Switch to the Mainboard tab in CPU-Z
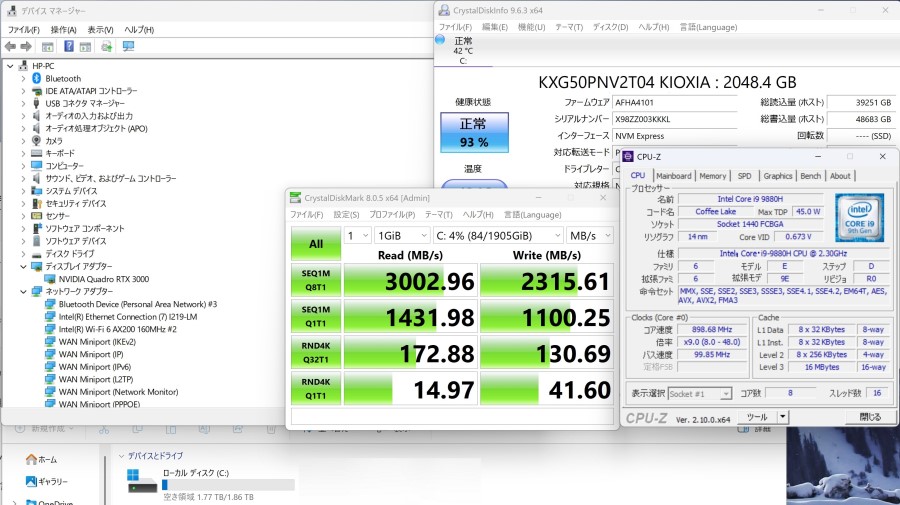This screenshot has width=900, height=505. [x=674, y=176]
